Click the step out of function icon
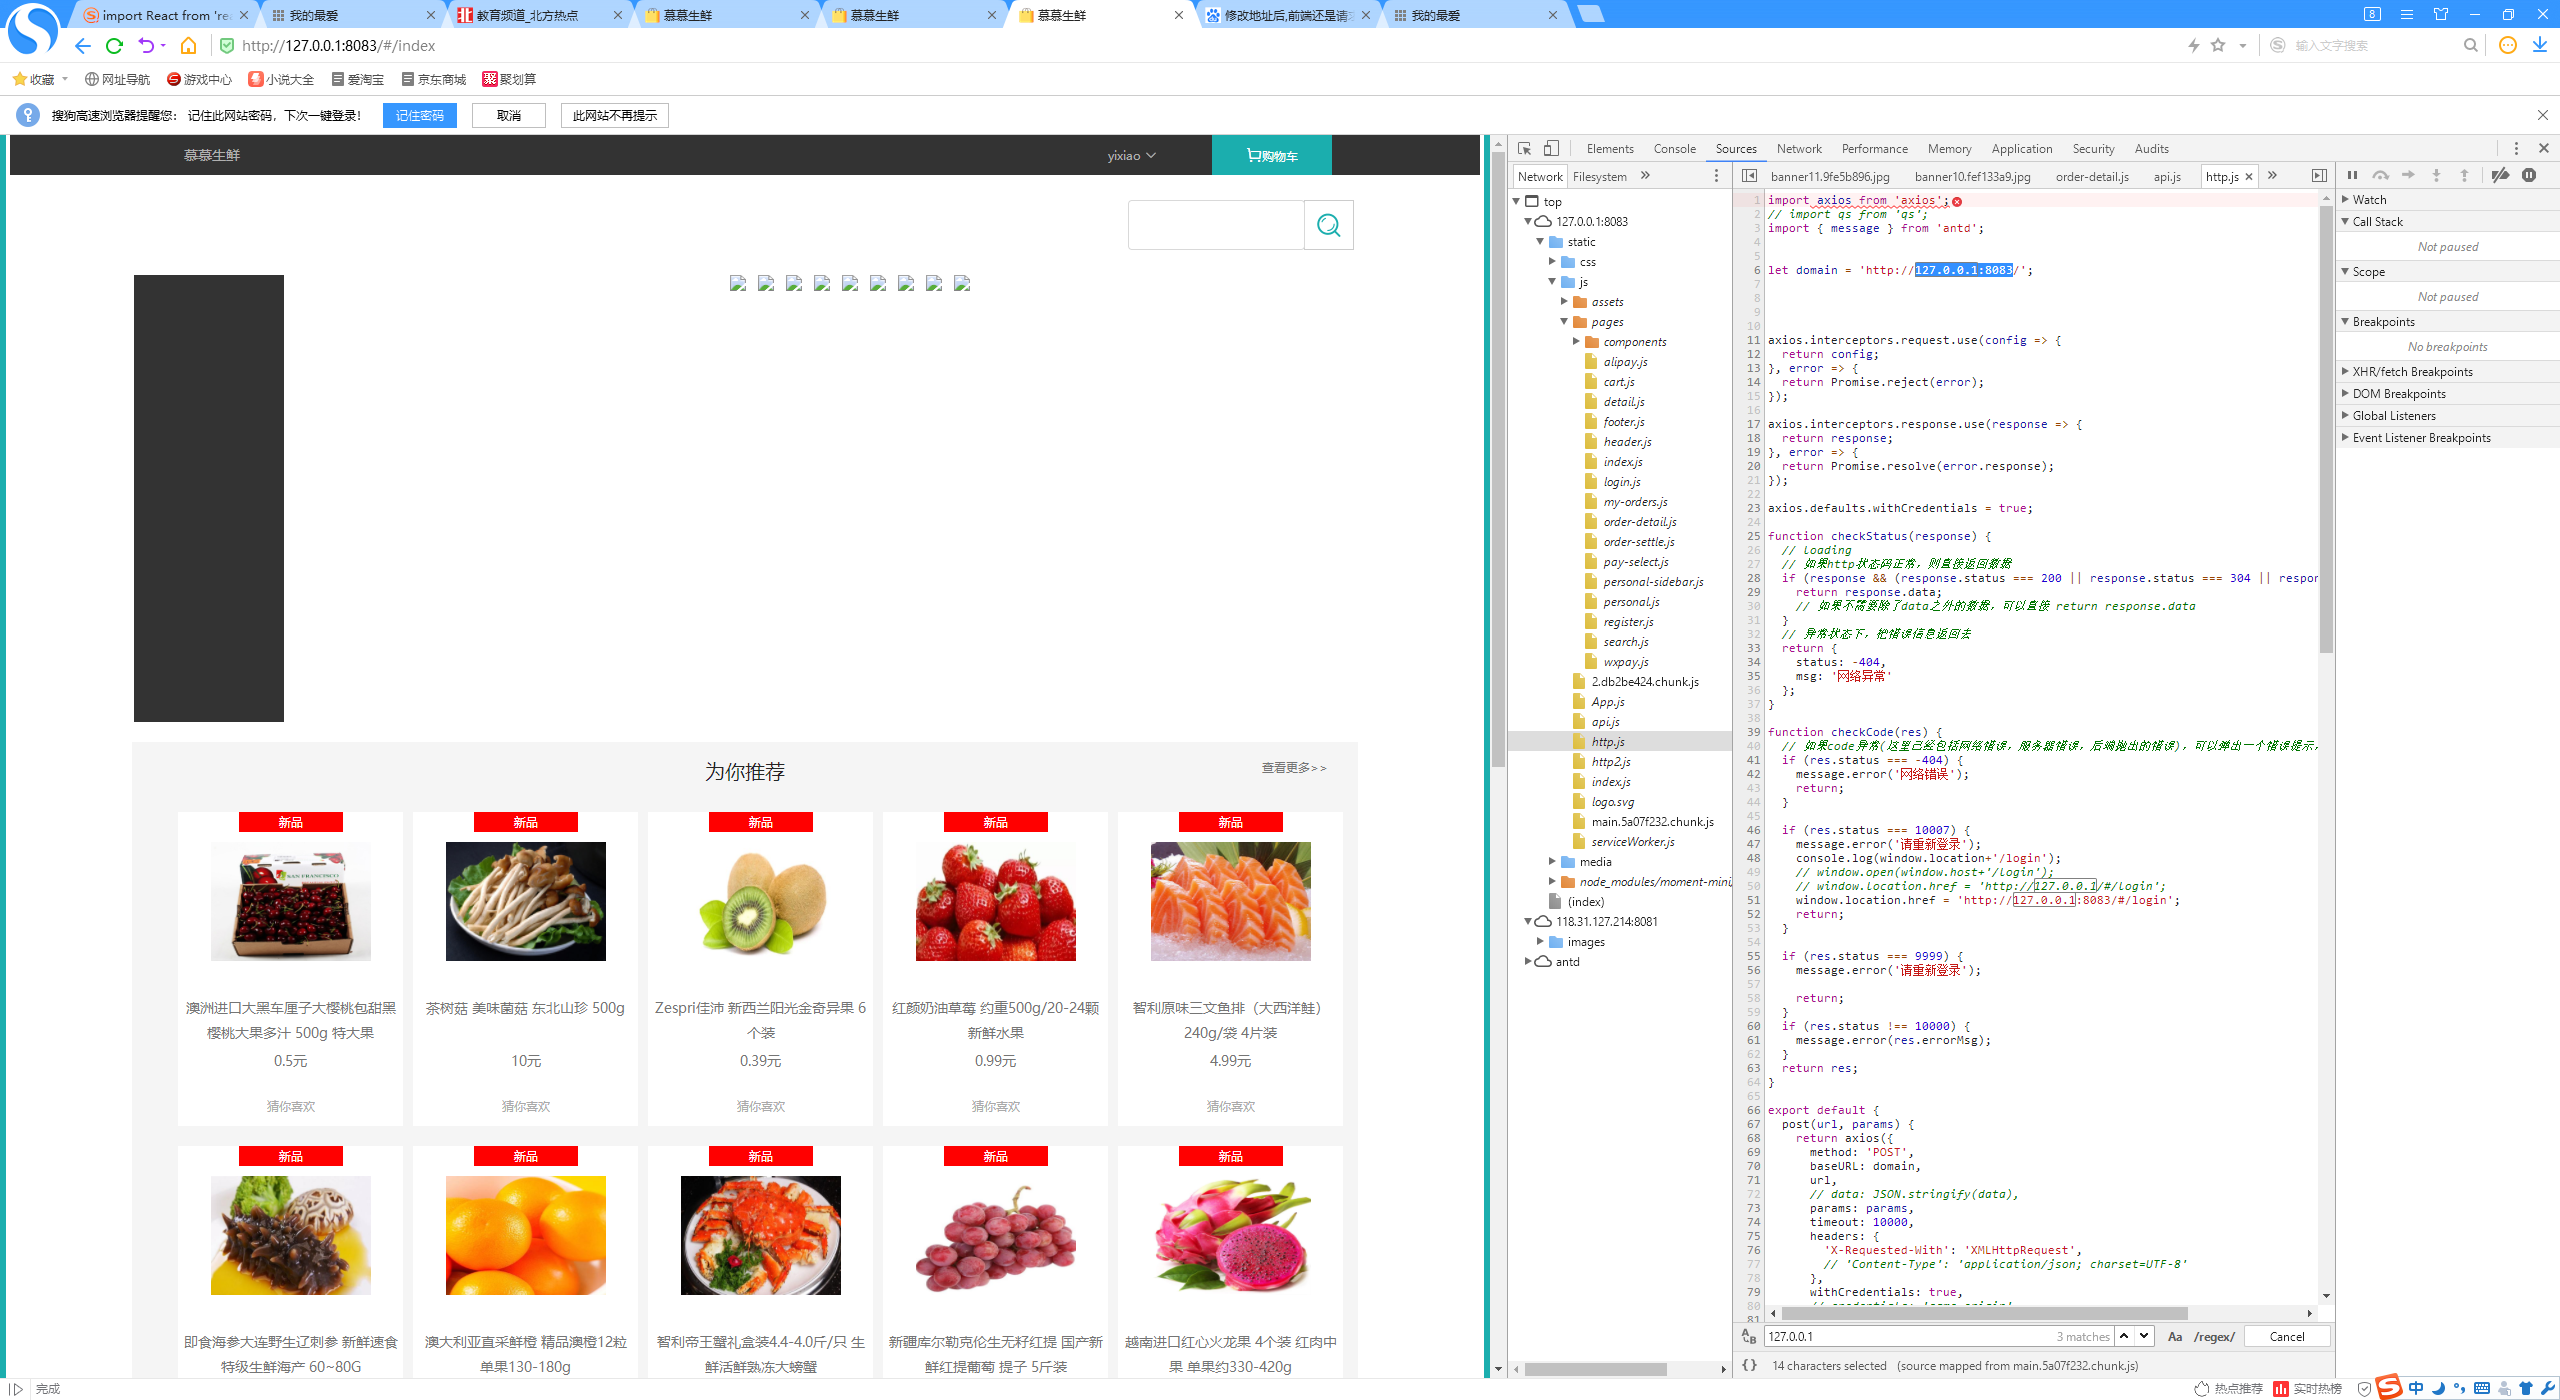This screenshot has width=2560, height=1400. pos(2464,175)
